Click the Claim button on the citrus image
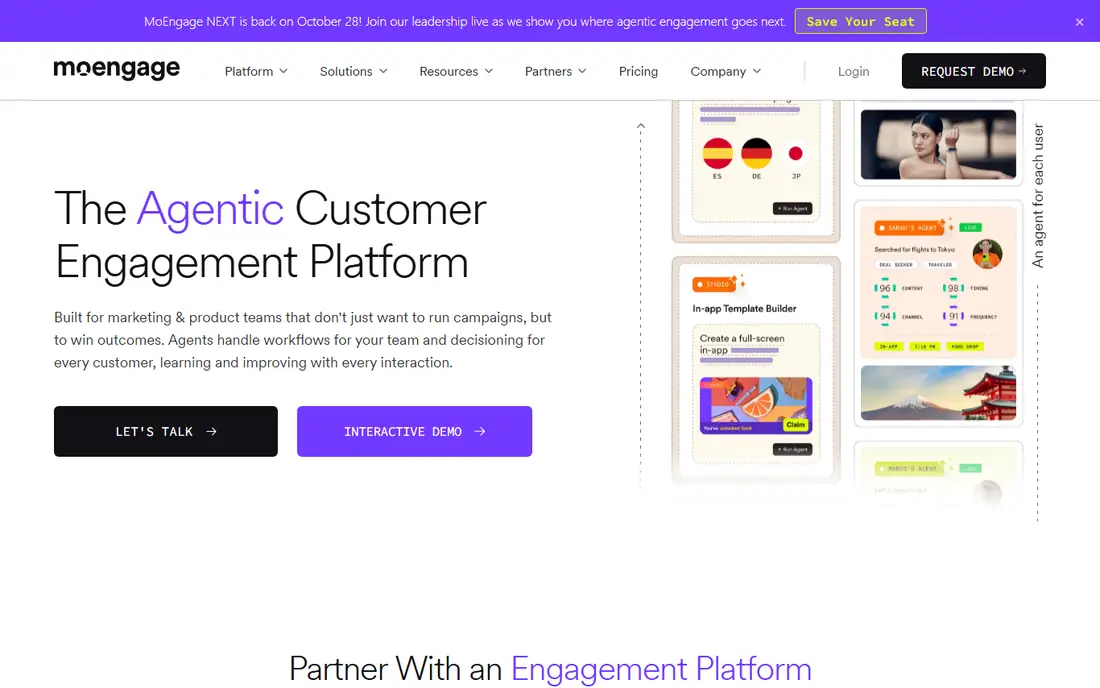The image size is (1100, 688). (x=796, y=424)
